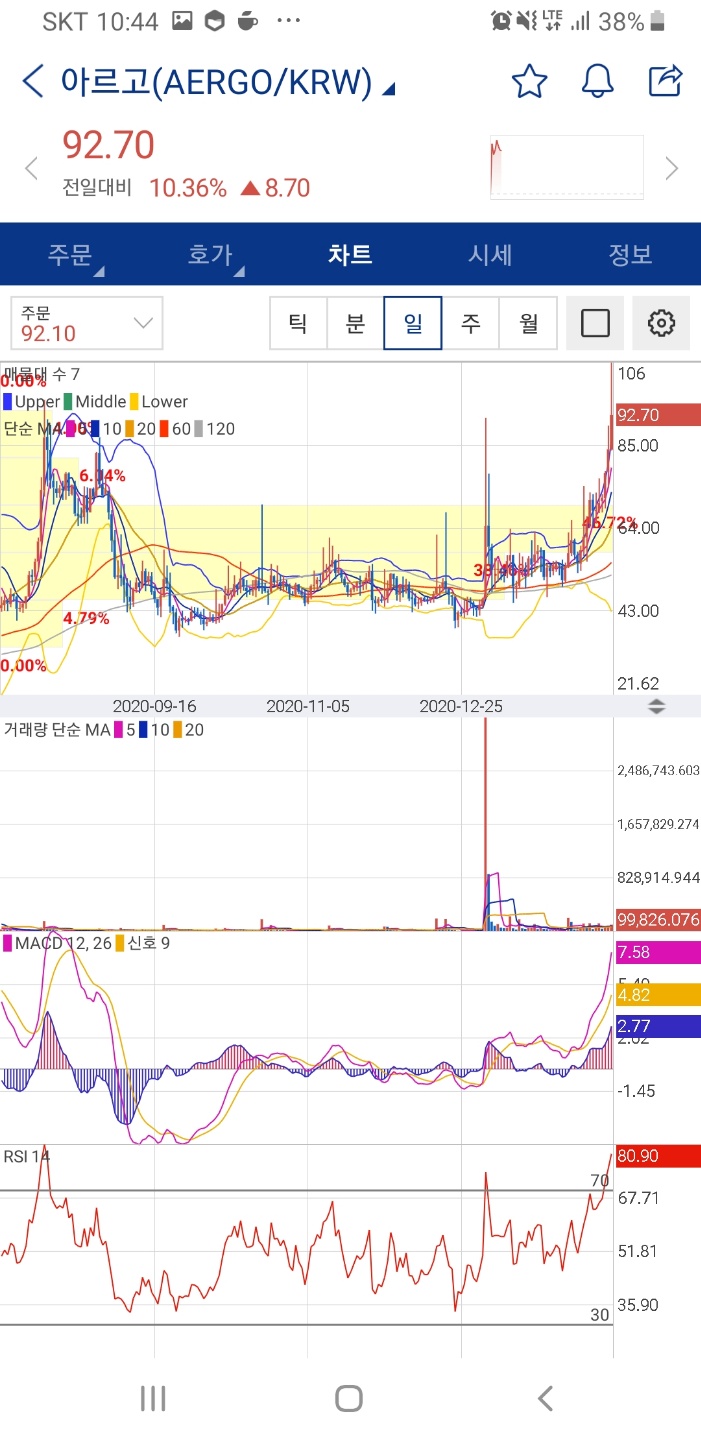
Task: Tap the 46.72% volume profile label
Action: point(609,522)
